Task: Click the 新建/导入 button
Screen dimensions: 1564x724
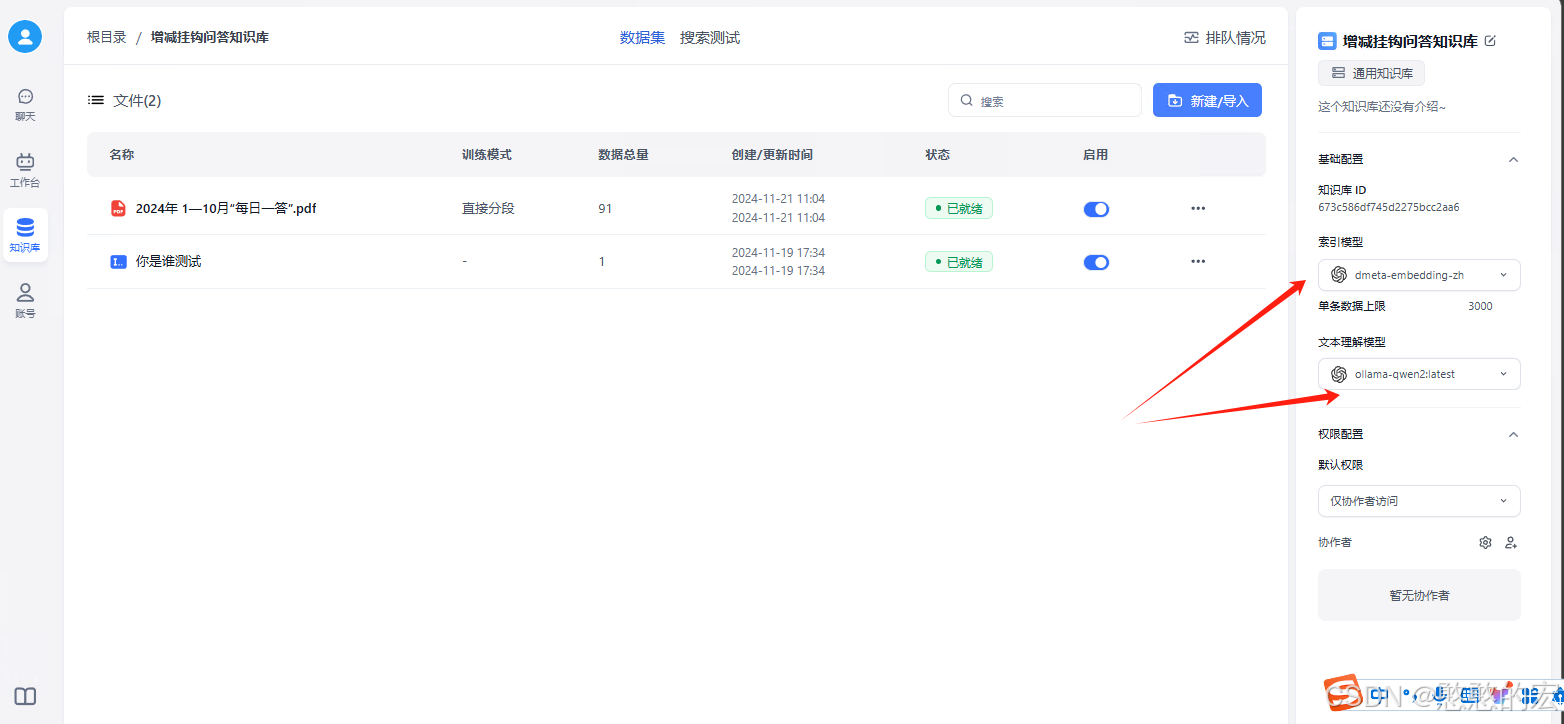Action: click(1207, 99)
